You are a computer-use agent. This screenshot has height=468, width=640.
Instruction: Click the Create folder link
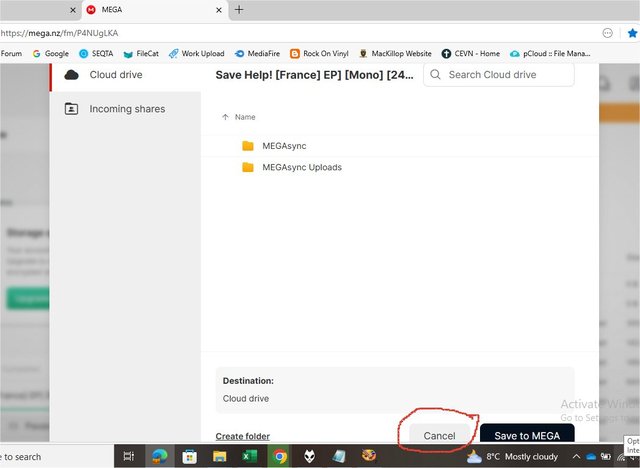(242, 436)
